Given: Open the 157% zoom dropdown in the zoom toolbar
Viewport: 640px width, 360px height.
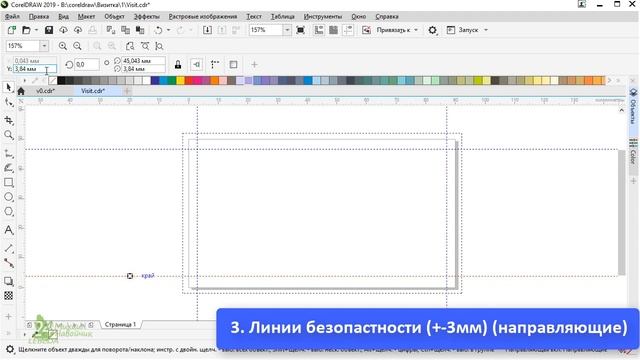Looking at the screenshot, I should [x=44, y=46].
